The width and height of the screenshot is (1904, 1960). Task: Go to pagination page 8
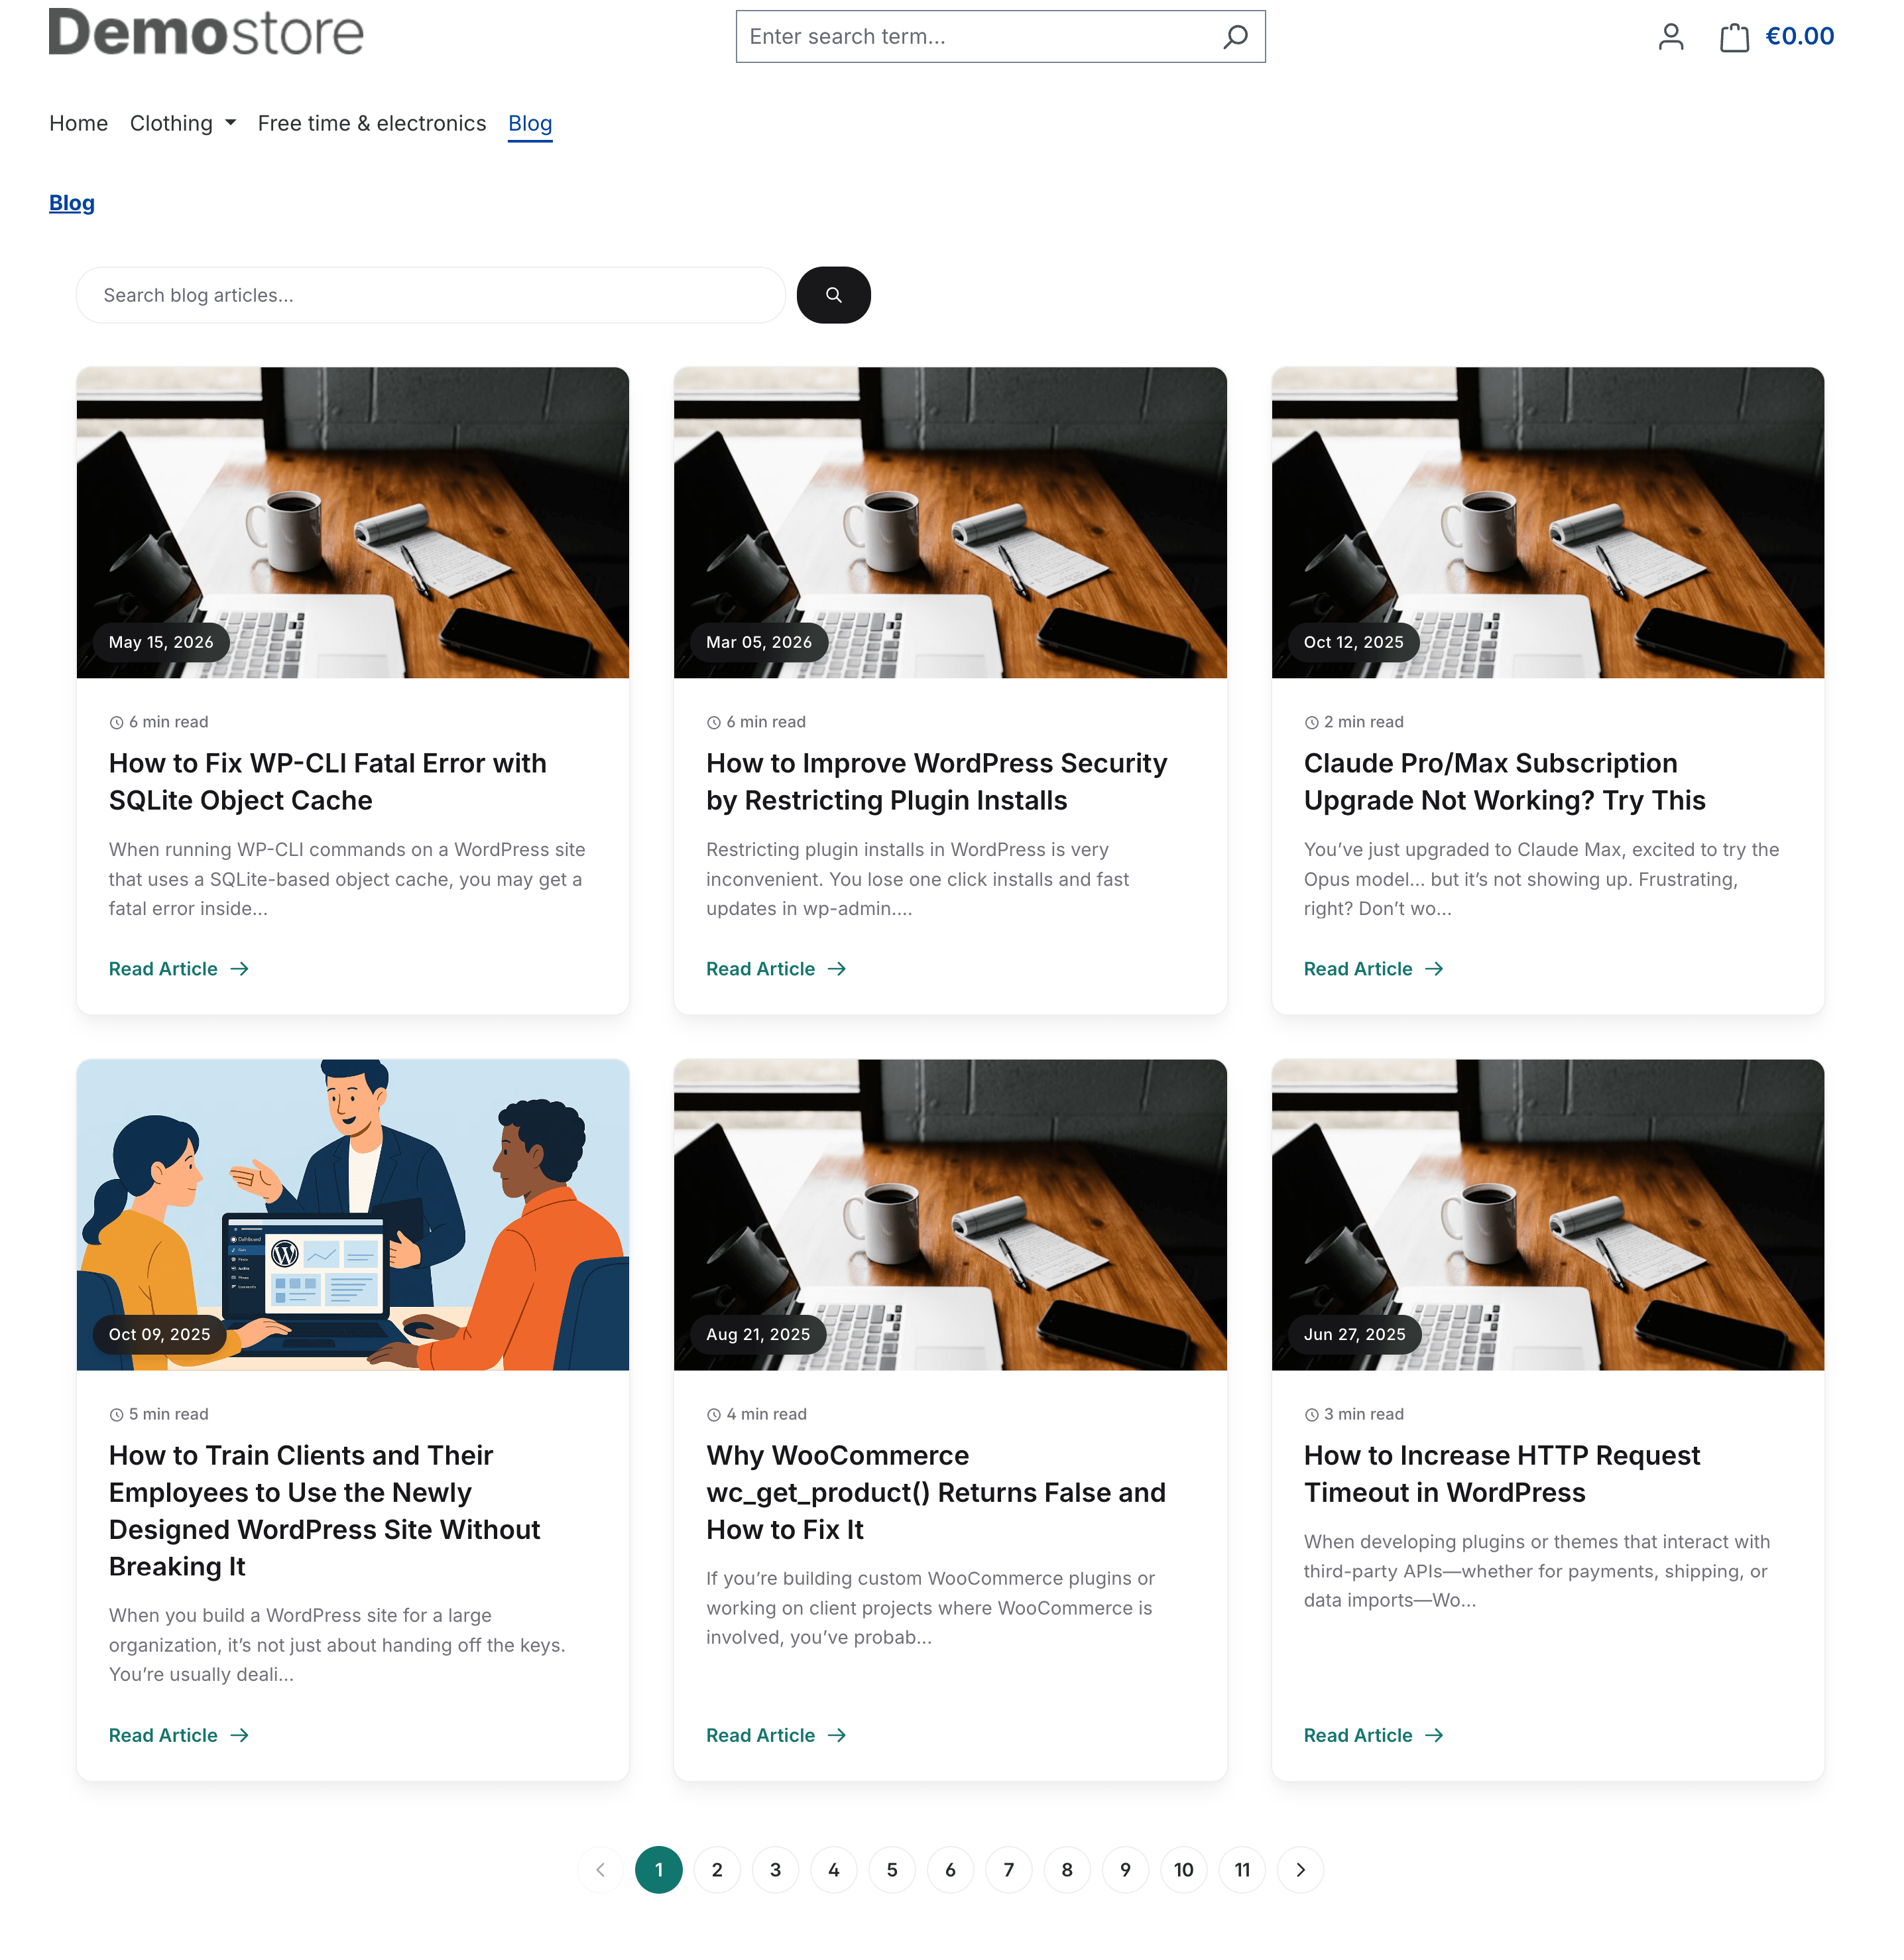(1067, 1870)
